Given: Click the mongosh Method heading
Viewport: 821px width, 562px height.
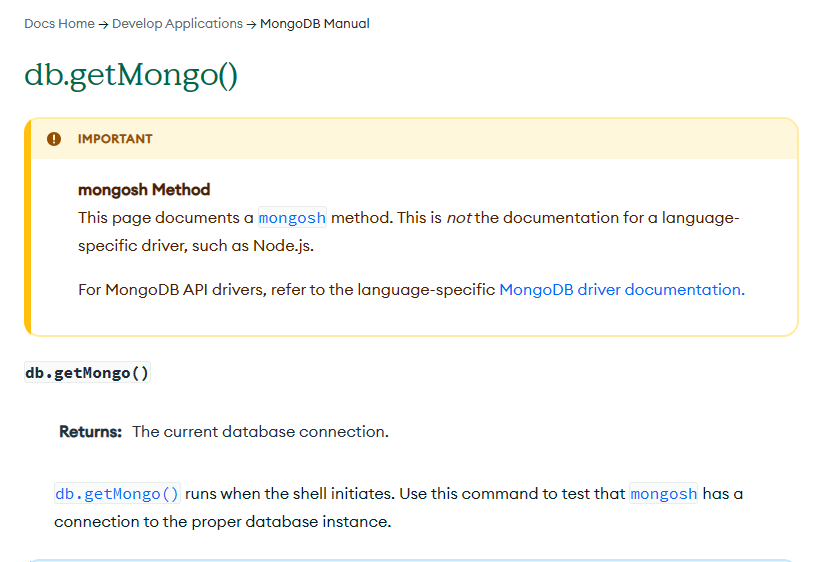Looking at the screenshot, I should pyautogui.click(x=144, y=190).
